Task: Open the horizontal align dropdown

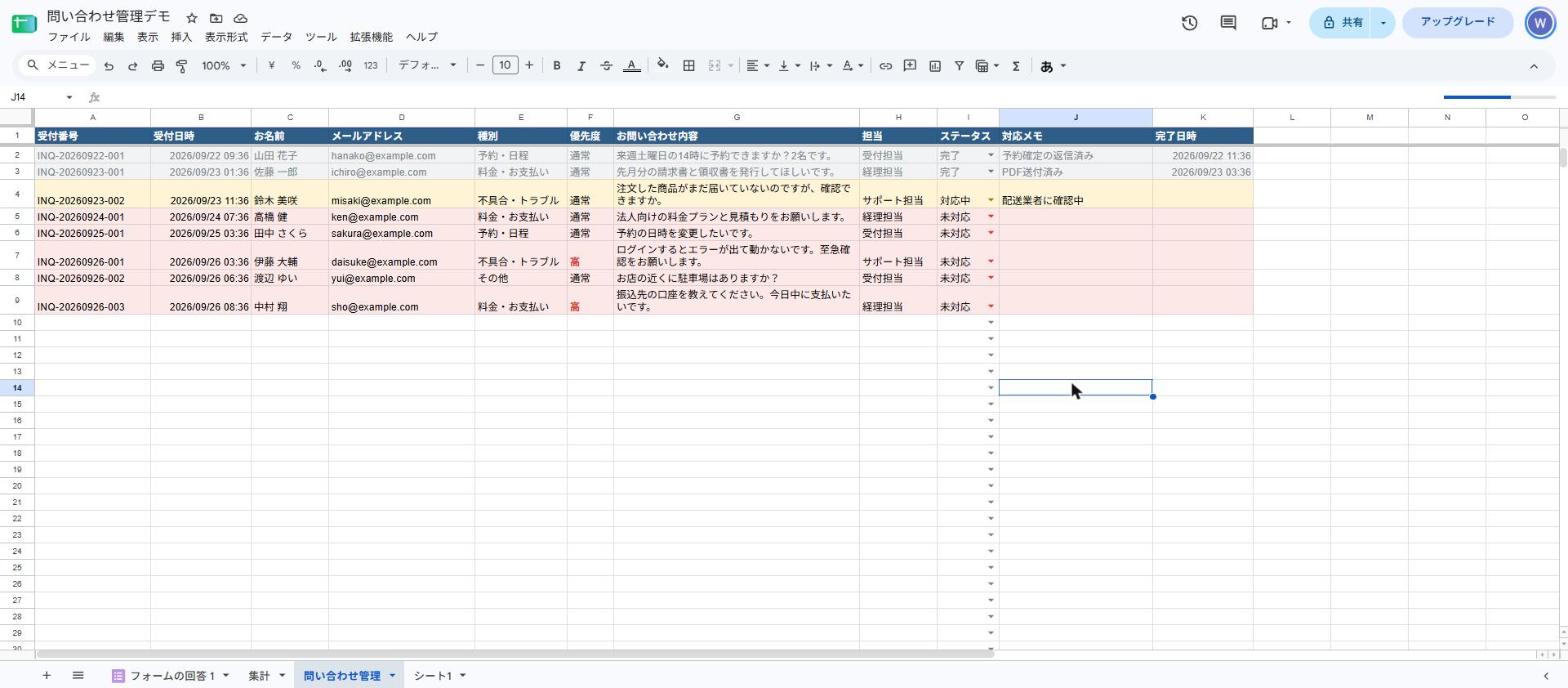Action: (758, 66)
